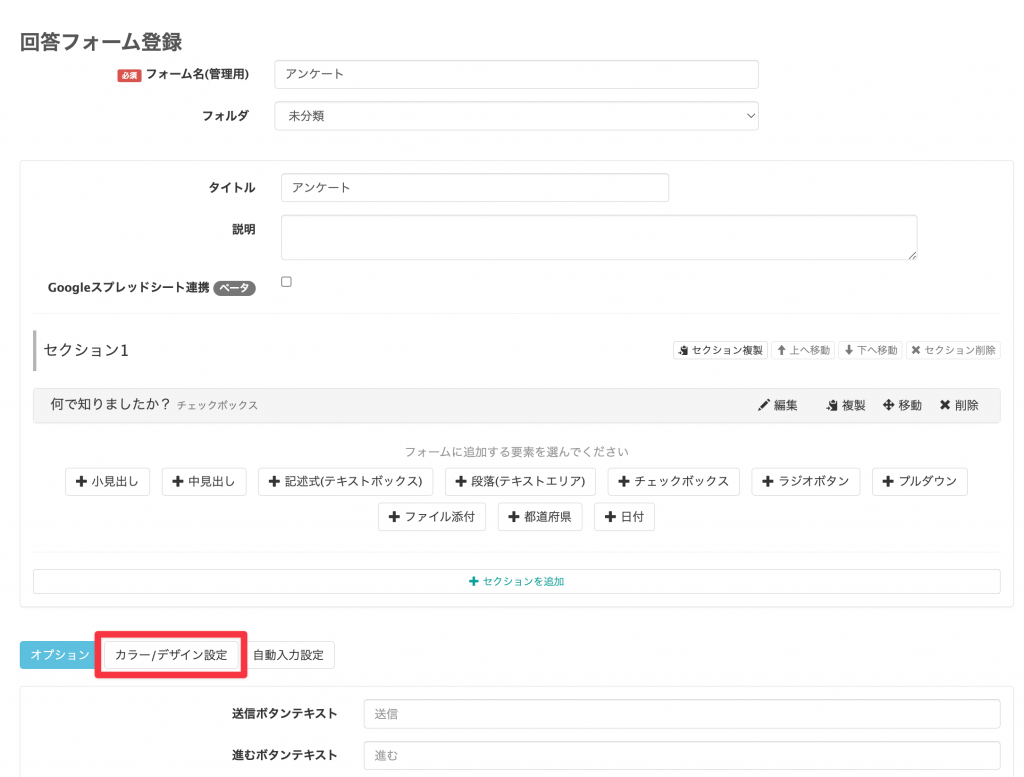Image resolution: width=1024 pixels, height=777 pixels.
Task: Open the カラー/デザイン設定 tab
Action: coord(171,654)
